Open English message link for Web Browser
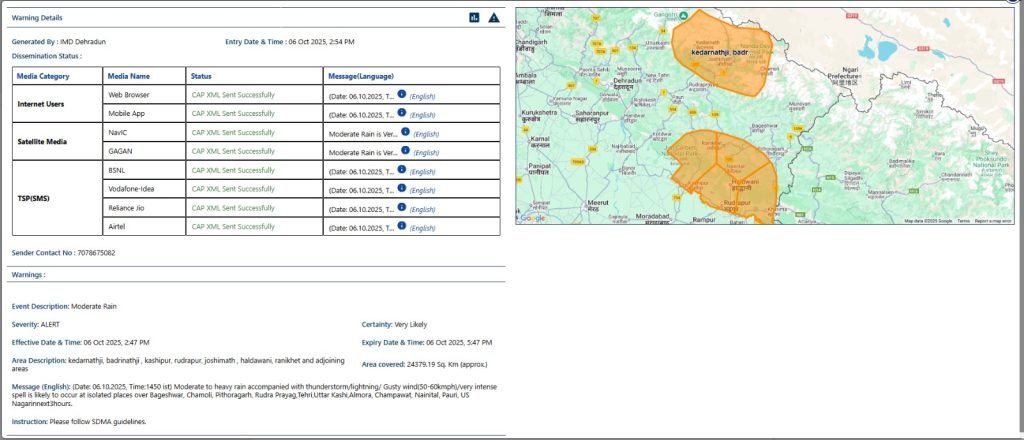Image resolution: width=1024 pixels, height=440 pixels. coord(422,95)
